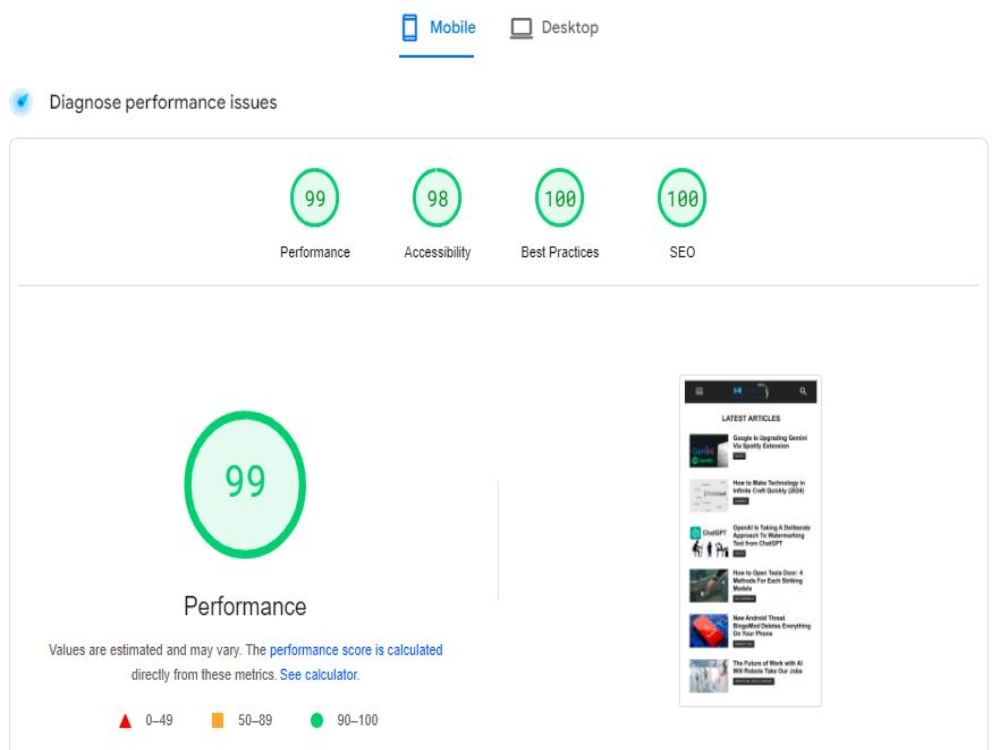The image size is (1000, 750).
Task: Click the '50–89' range label
Action: [x=255, y=720]
